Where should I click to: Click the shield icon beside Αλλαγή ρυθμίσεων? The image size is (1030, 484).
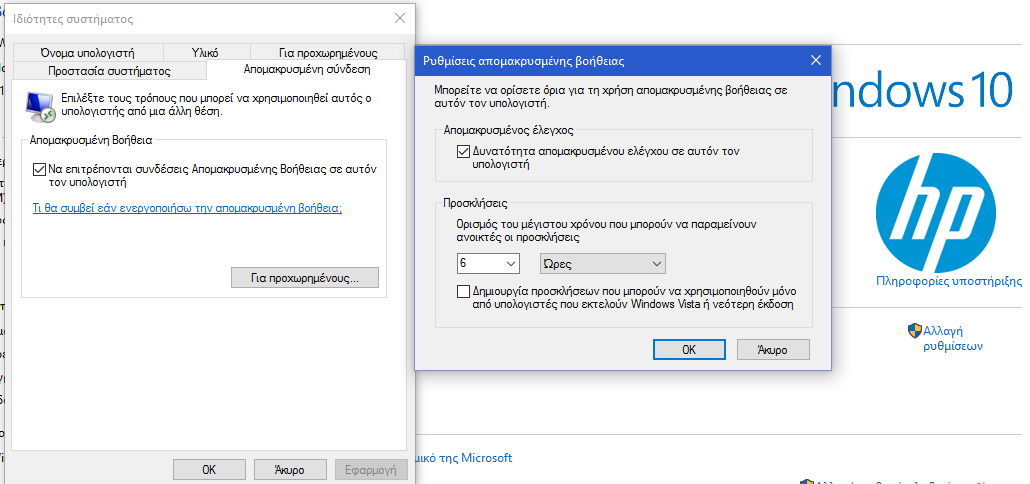(914, 331)
